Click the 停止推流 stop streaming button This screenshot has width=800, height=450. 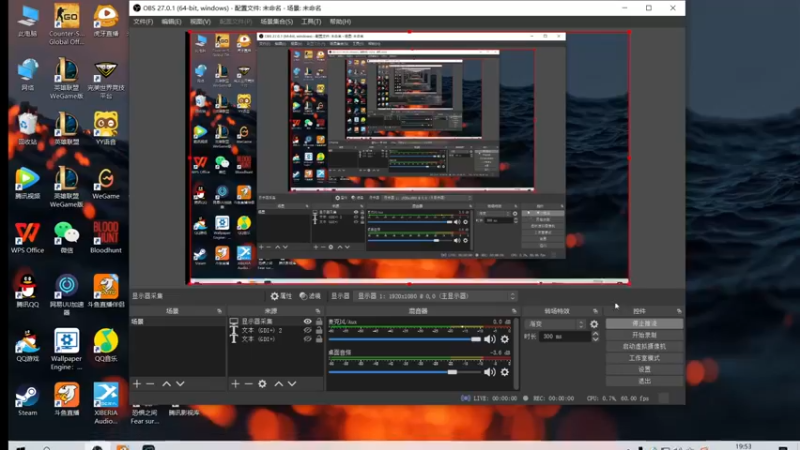(x=644, y=323)
